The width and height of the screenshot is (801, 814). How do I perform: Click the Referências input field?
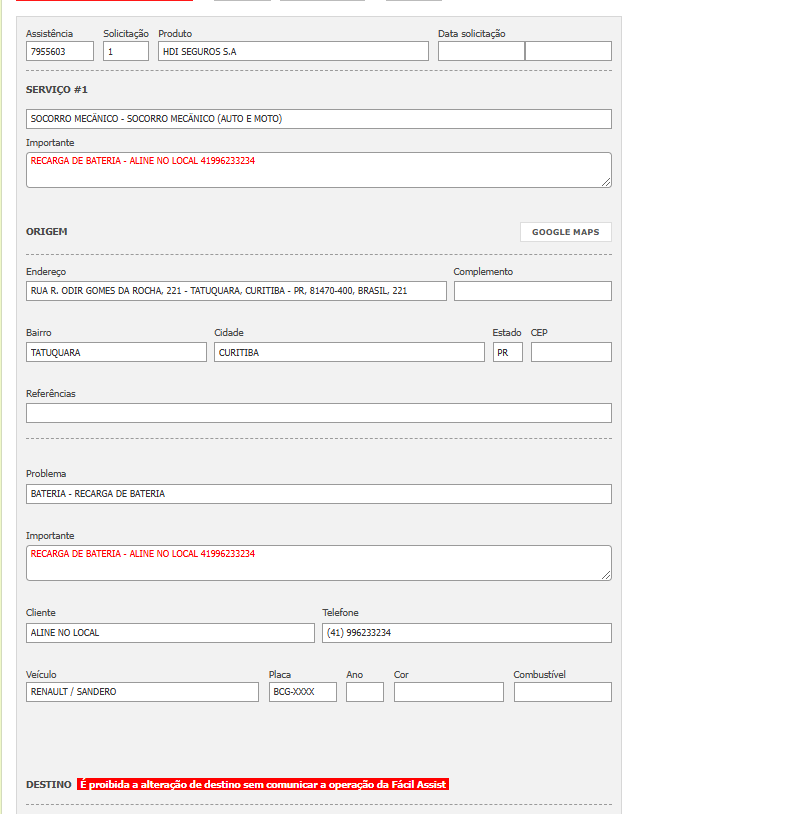pos(319,413)
